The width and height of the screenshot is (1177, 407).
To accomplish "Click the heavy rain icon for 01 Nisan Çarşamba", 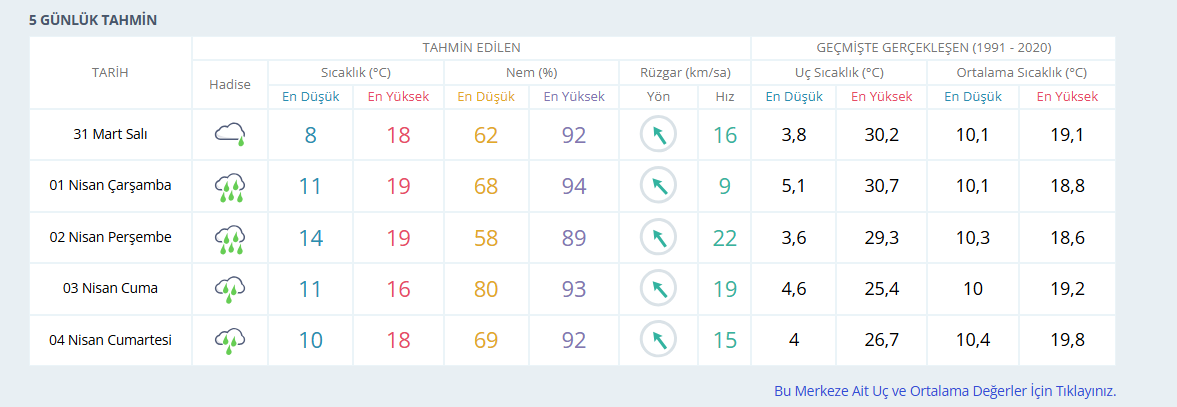I will [230, 187].
